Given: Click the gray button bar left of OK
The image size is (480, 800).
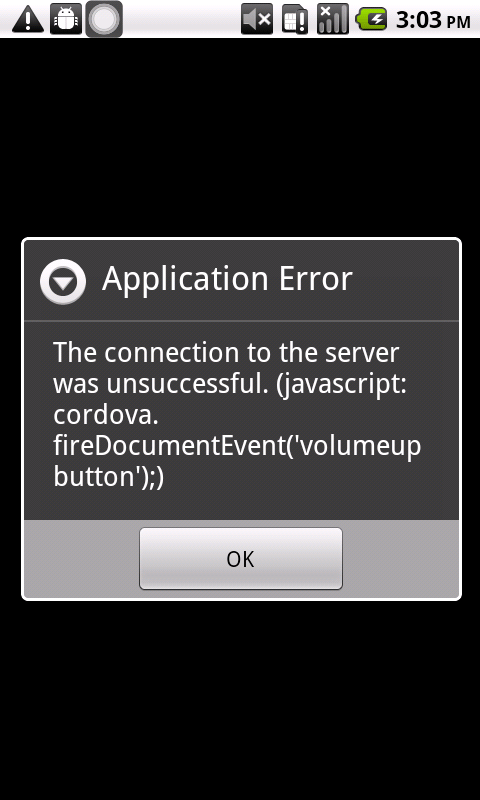Looking at the screenshot, I should [x=82, y=559].
